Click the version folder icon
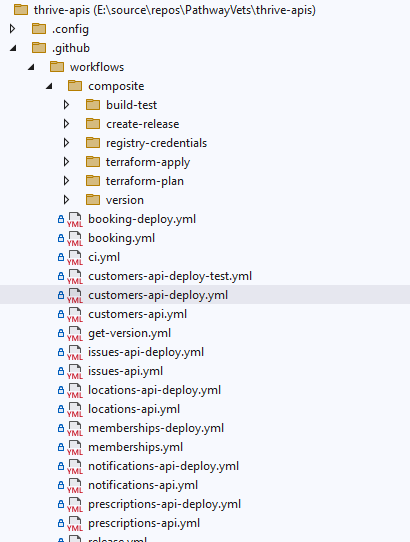 [93, 200]
